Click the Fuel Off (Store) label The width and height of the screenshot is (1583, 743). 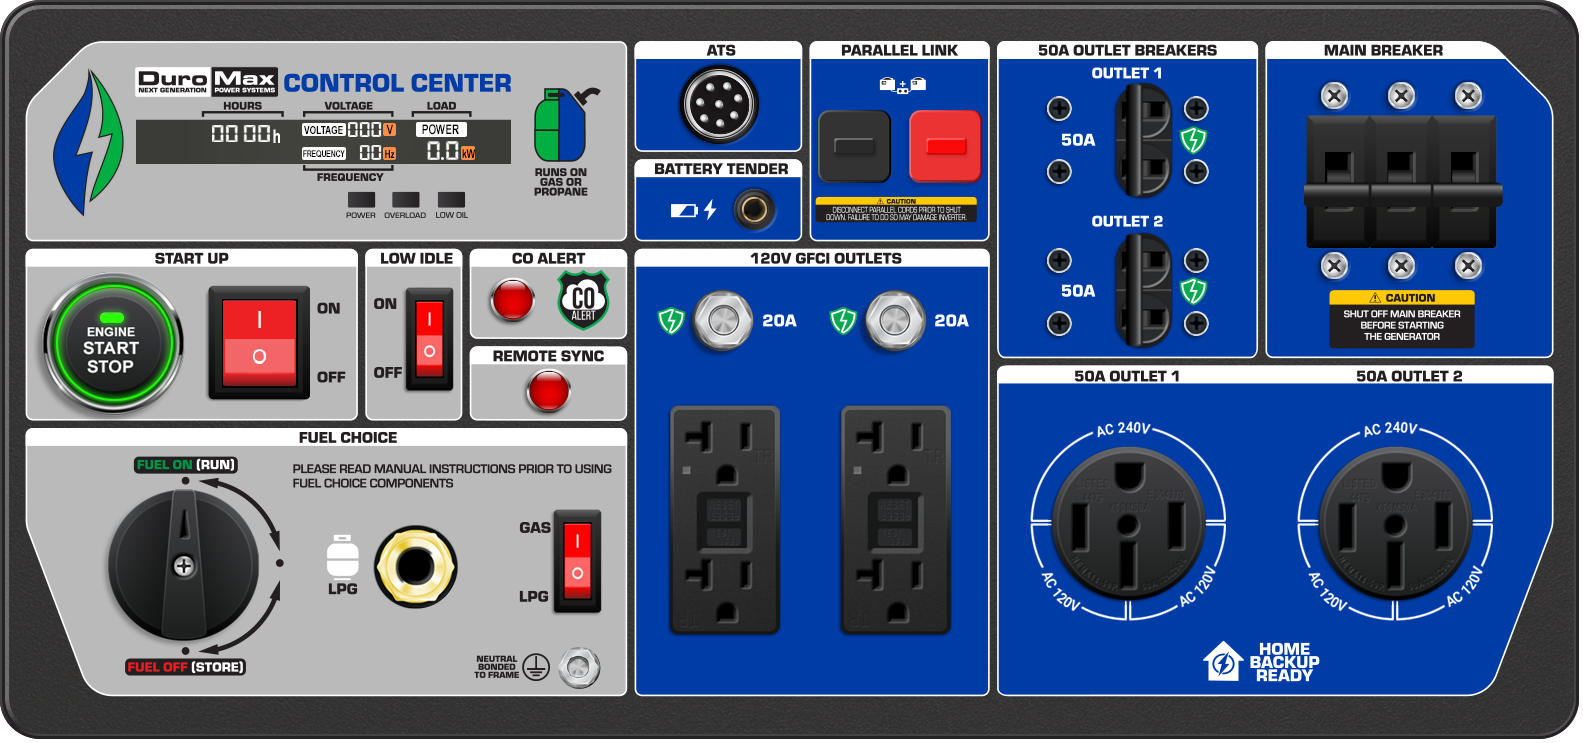pyautogui.click(x=186, y=667)
